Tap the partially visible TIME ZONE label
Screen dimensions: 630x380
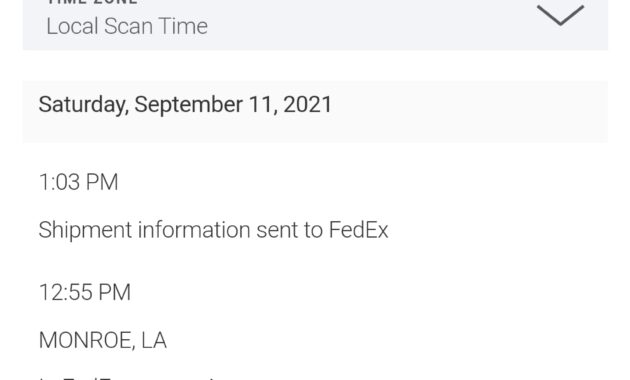92,2
